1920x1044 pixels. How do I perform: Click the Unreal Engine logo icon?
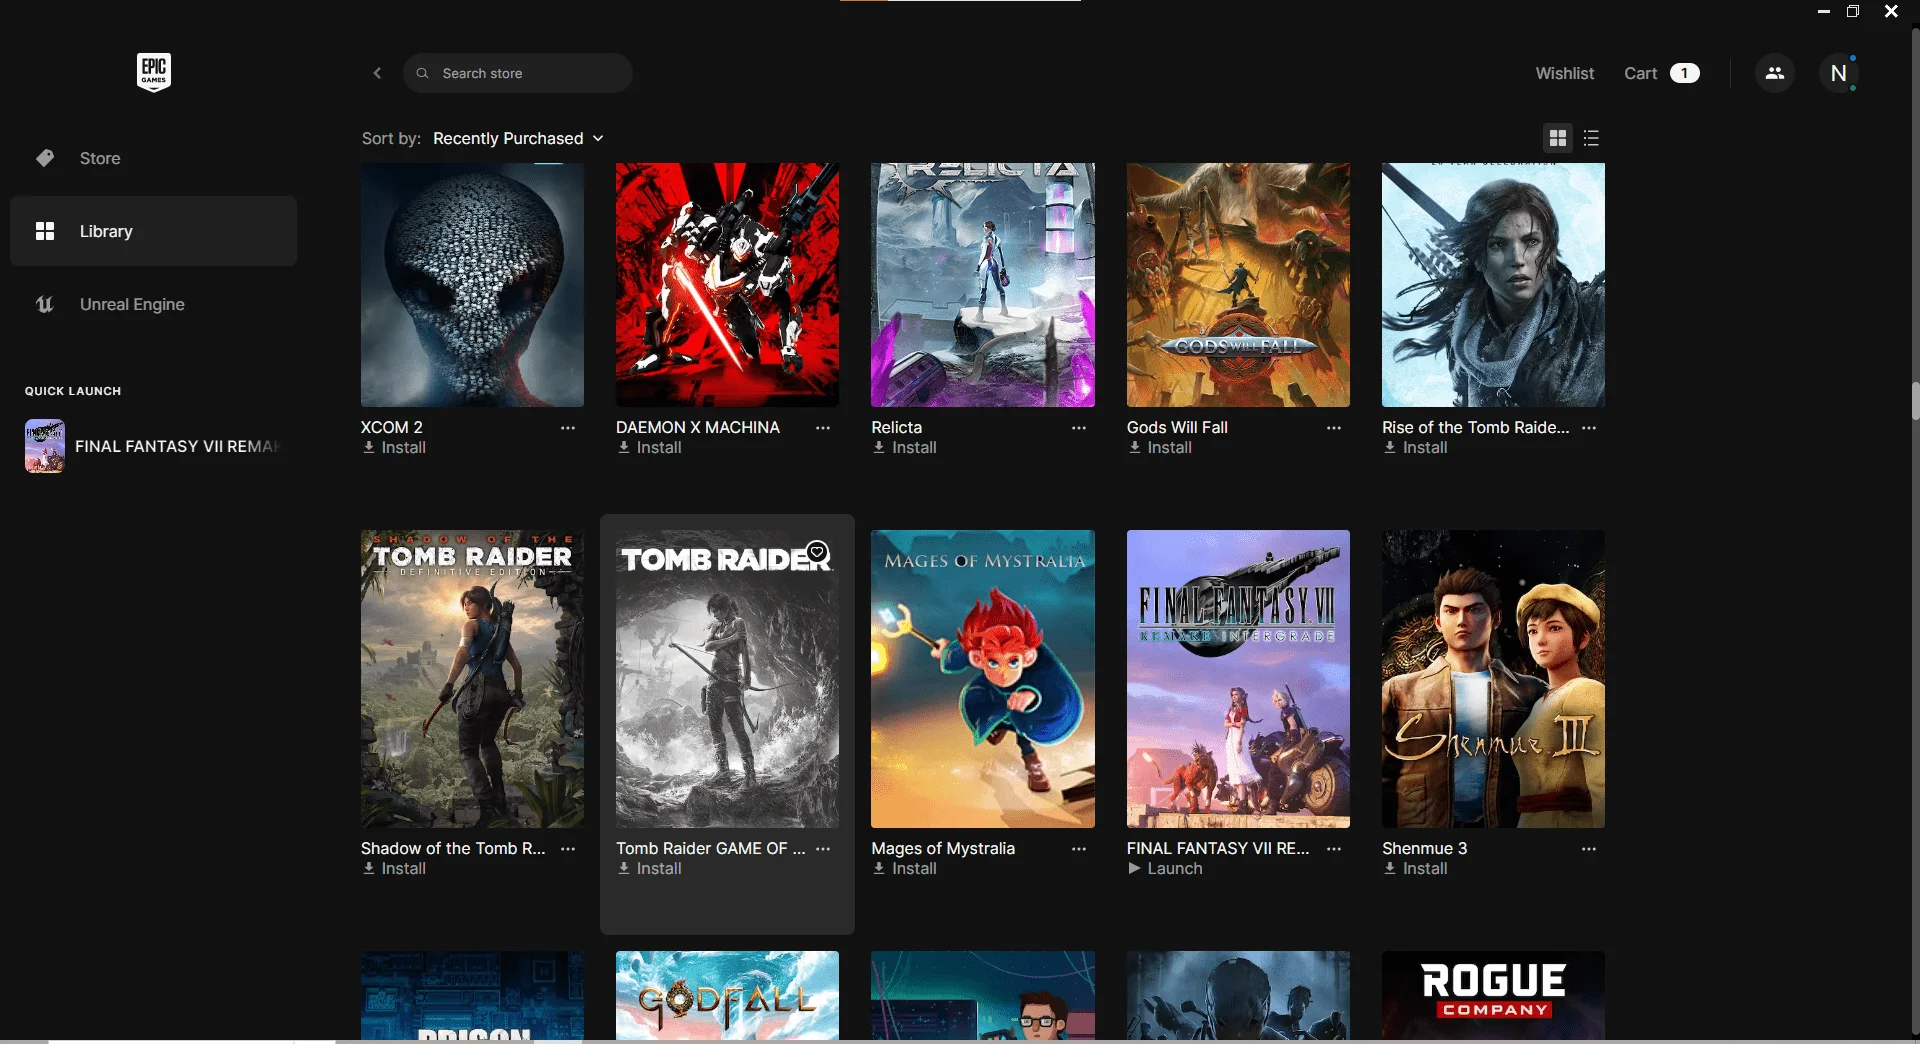pyautogui.click(x=45, y=304)
